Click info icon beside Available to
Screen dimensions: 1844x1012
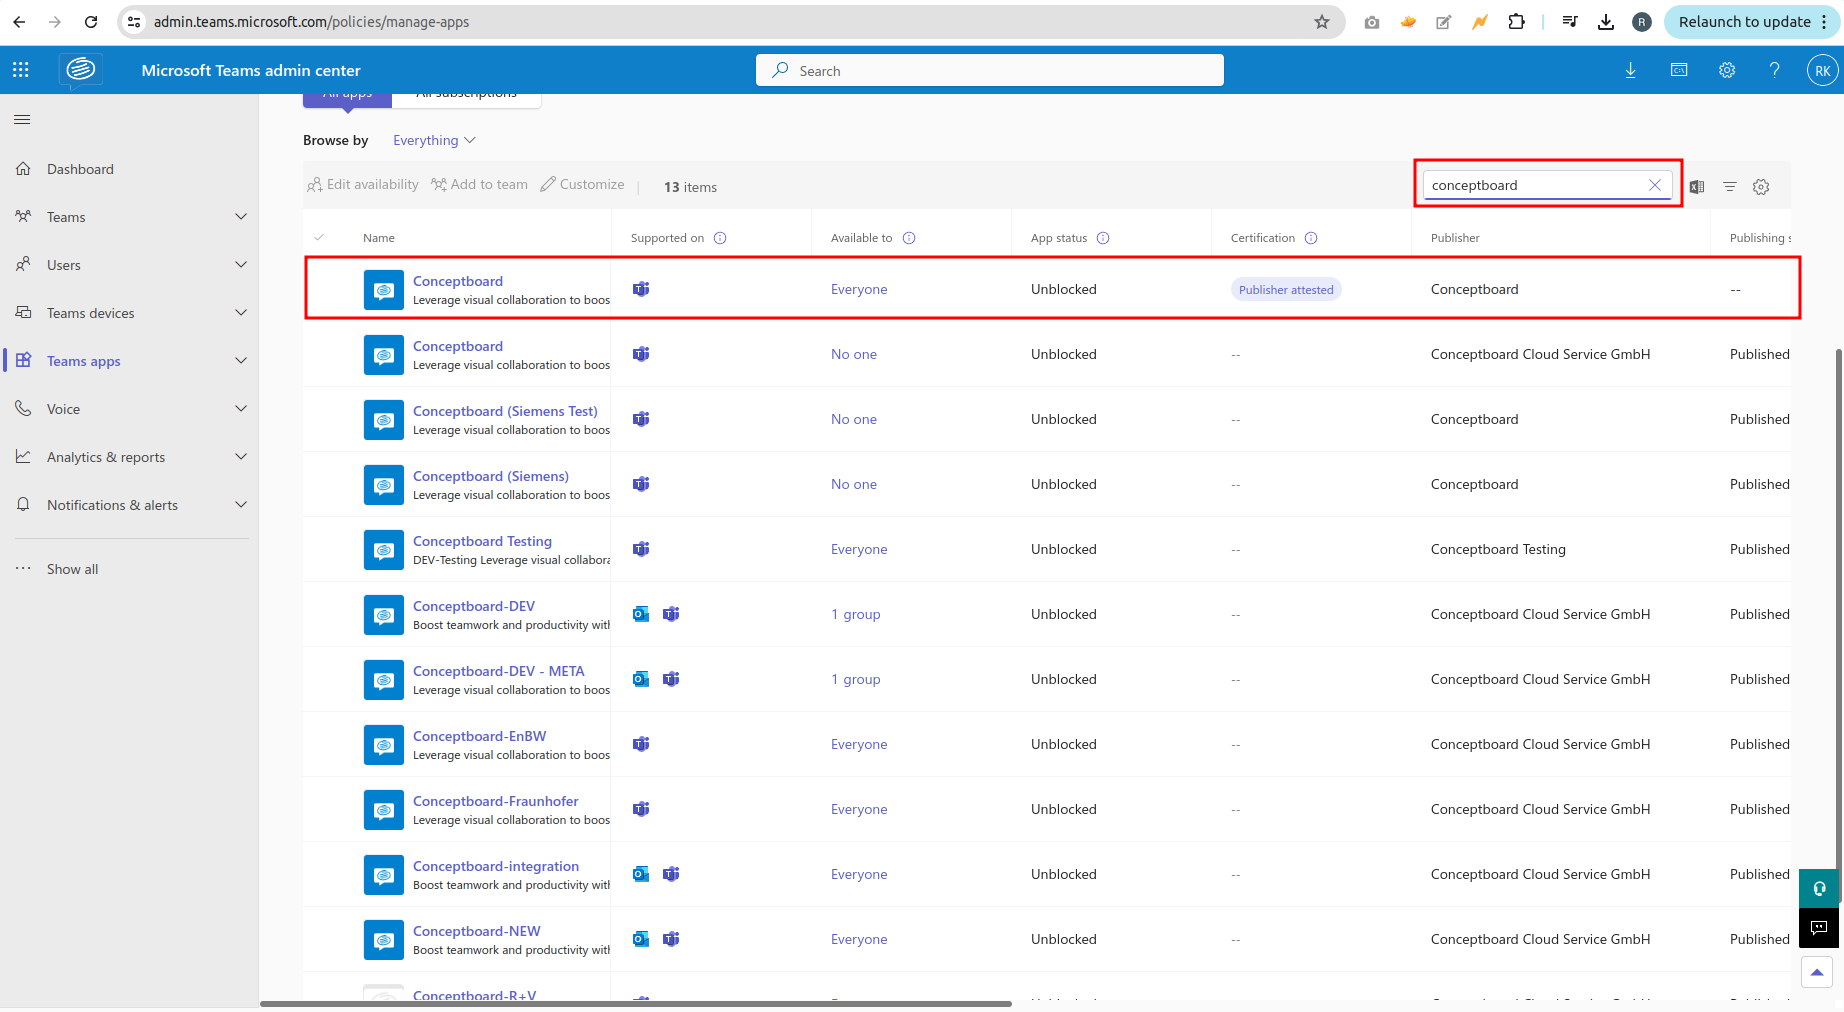click(x=909, y=238)
